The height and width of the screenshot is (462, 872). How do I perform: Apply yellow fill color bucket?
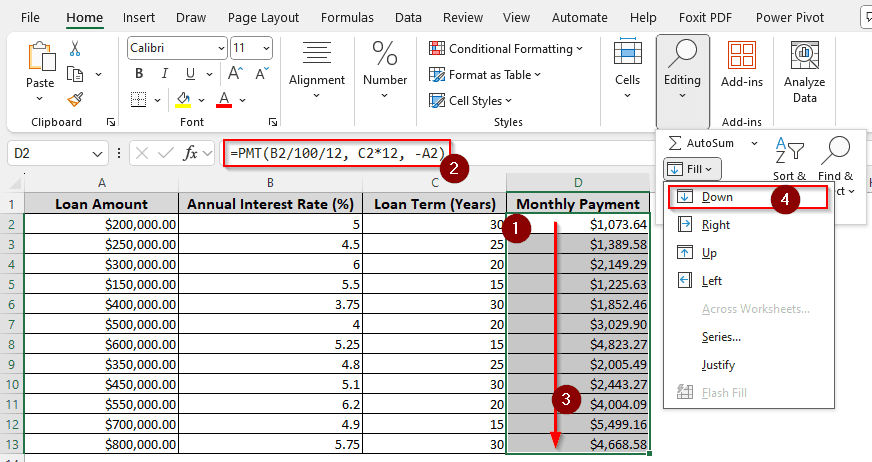pyautogui.click(x=184, y=100)
